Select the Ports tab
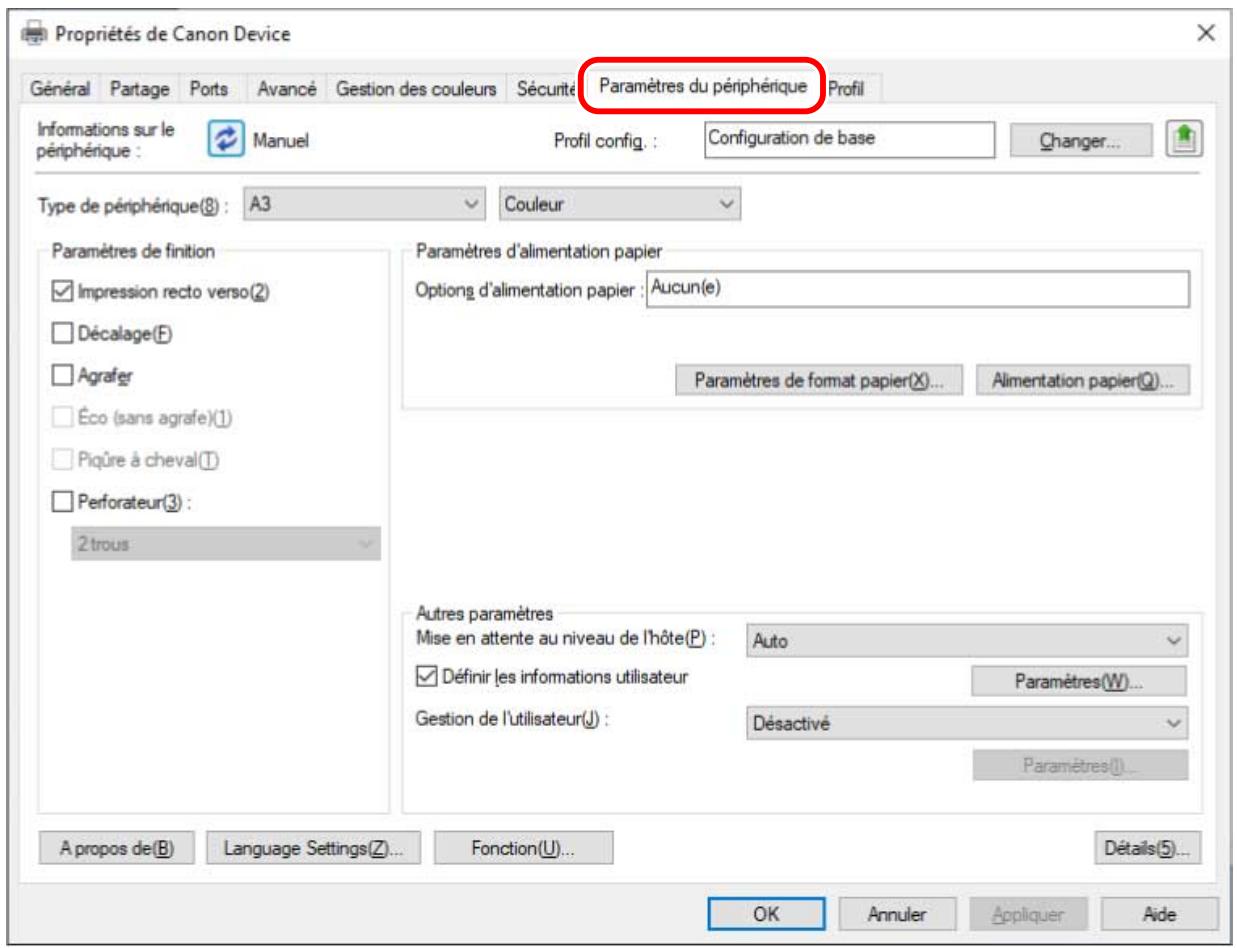 click(x=210, y=89)
